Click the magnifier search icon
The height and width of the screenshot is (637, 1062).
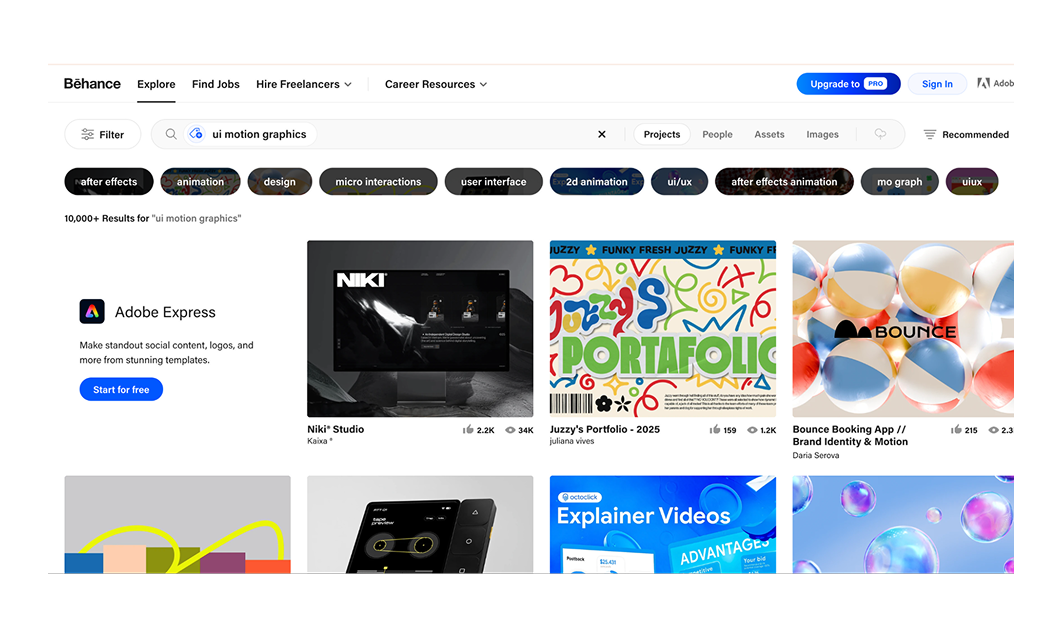(x=171, y=134)
